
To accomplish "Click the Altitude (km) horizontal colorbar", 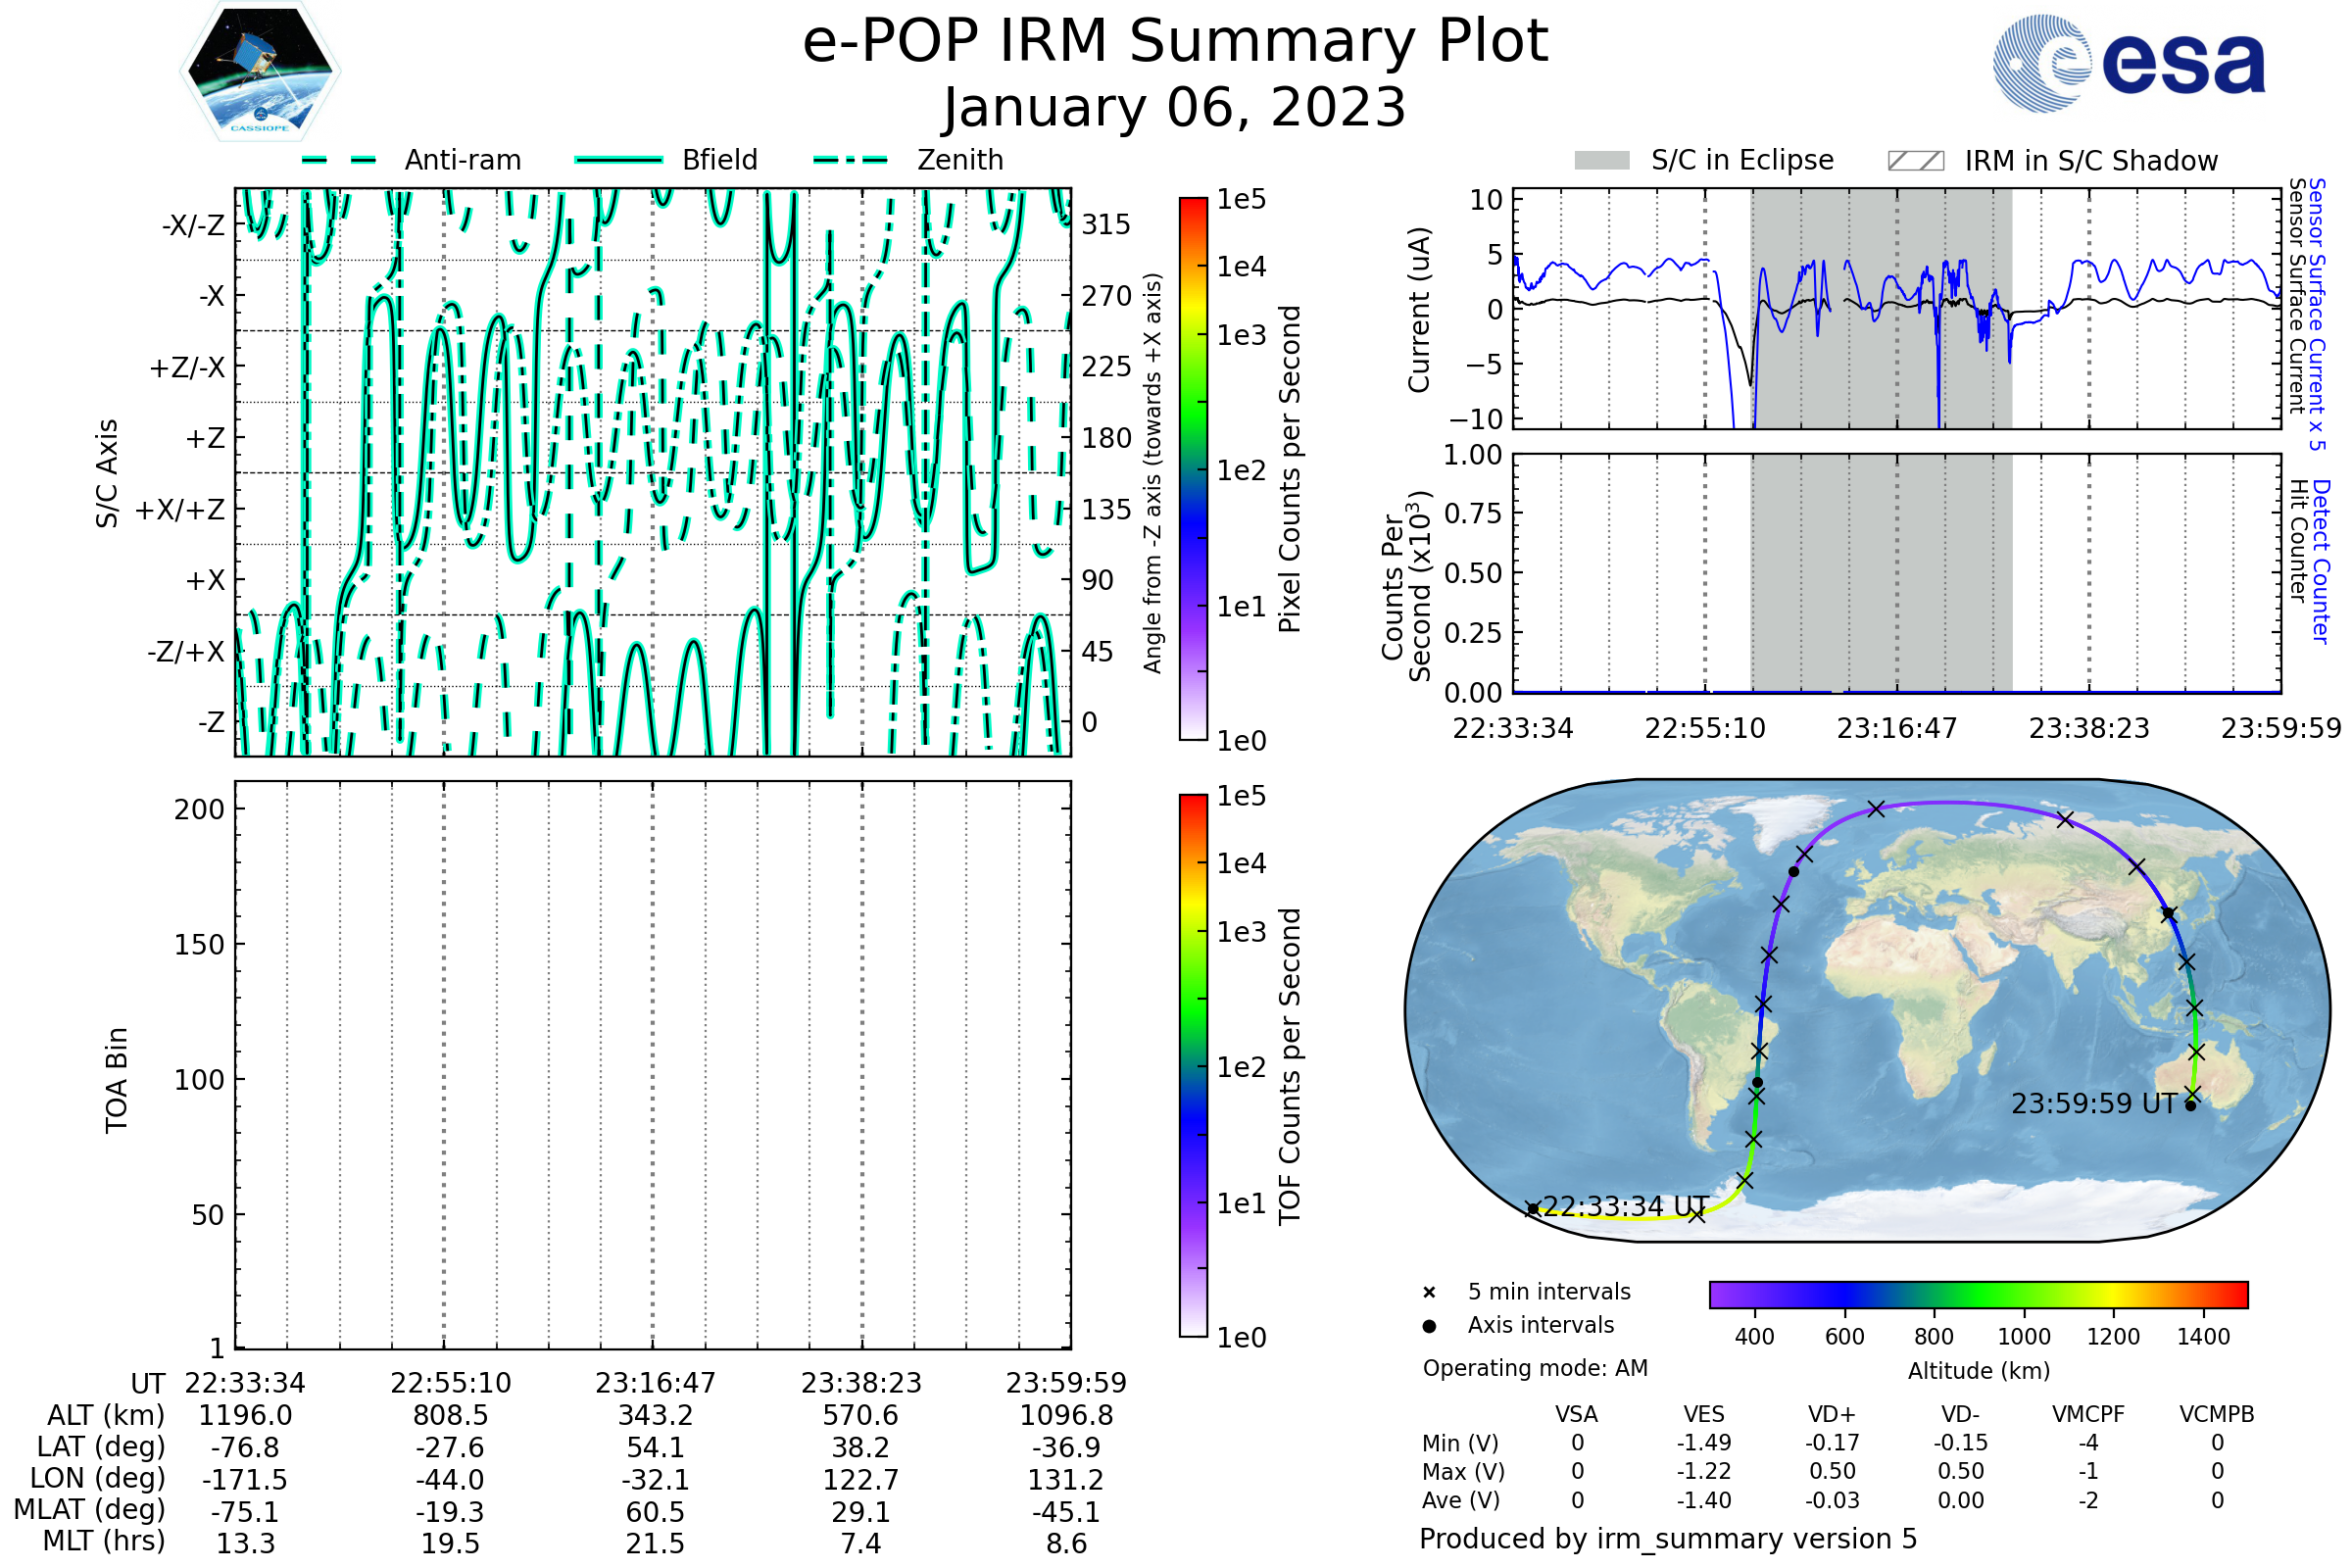I will click(1978, 1294).
